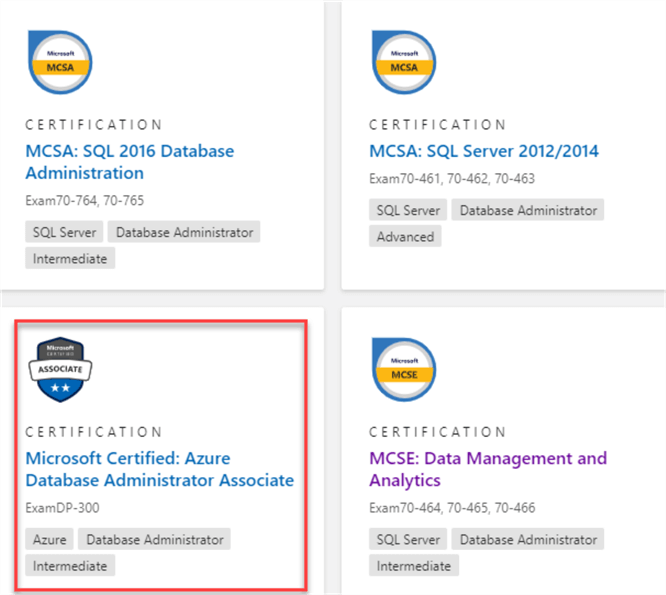This screenshot has height=595, width=666.
Task: Click the Advanced tag
Action: [405, 236]
